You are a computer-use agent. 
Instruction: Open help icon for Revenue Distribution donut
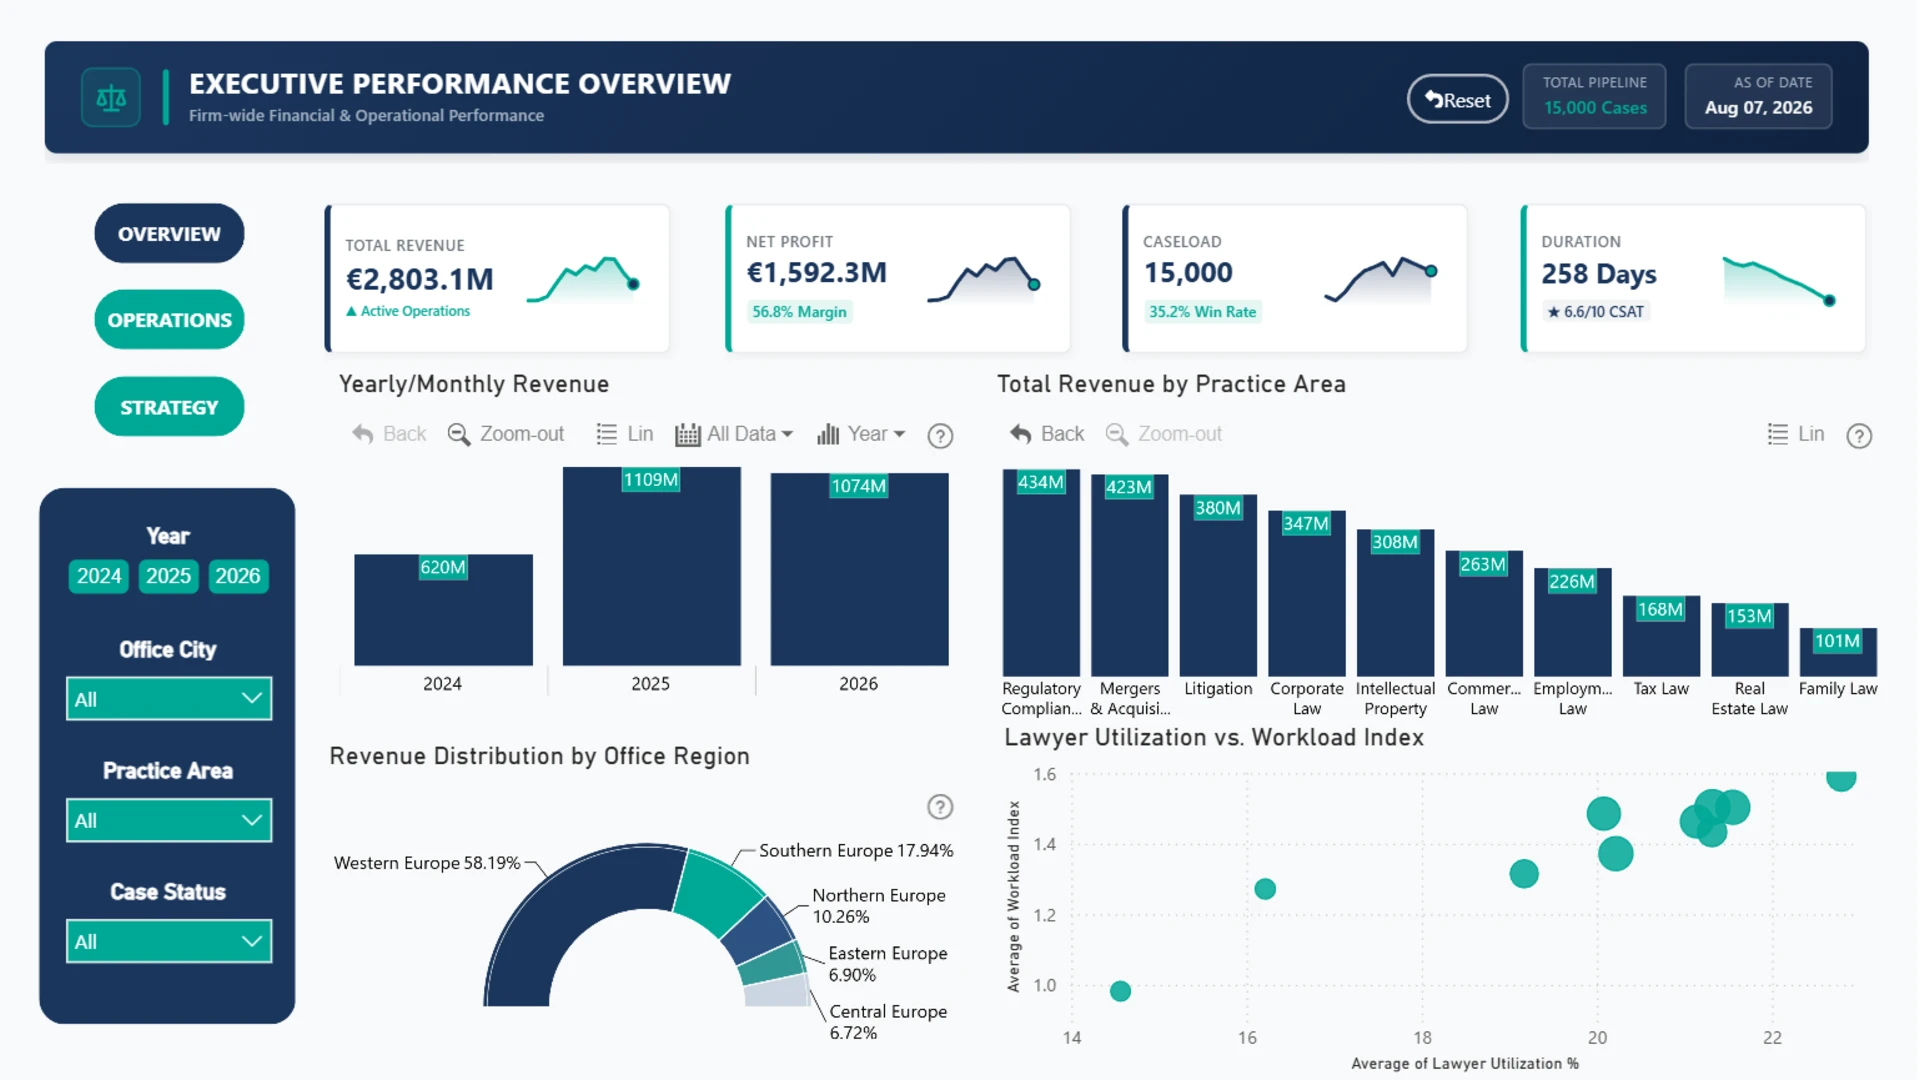[x=940, y=807]
